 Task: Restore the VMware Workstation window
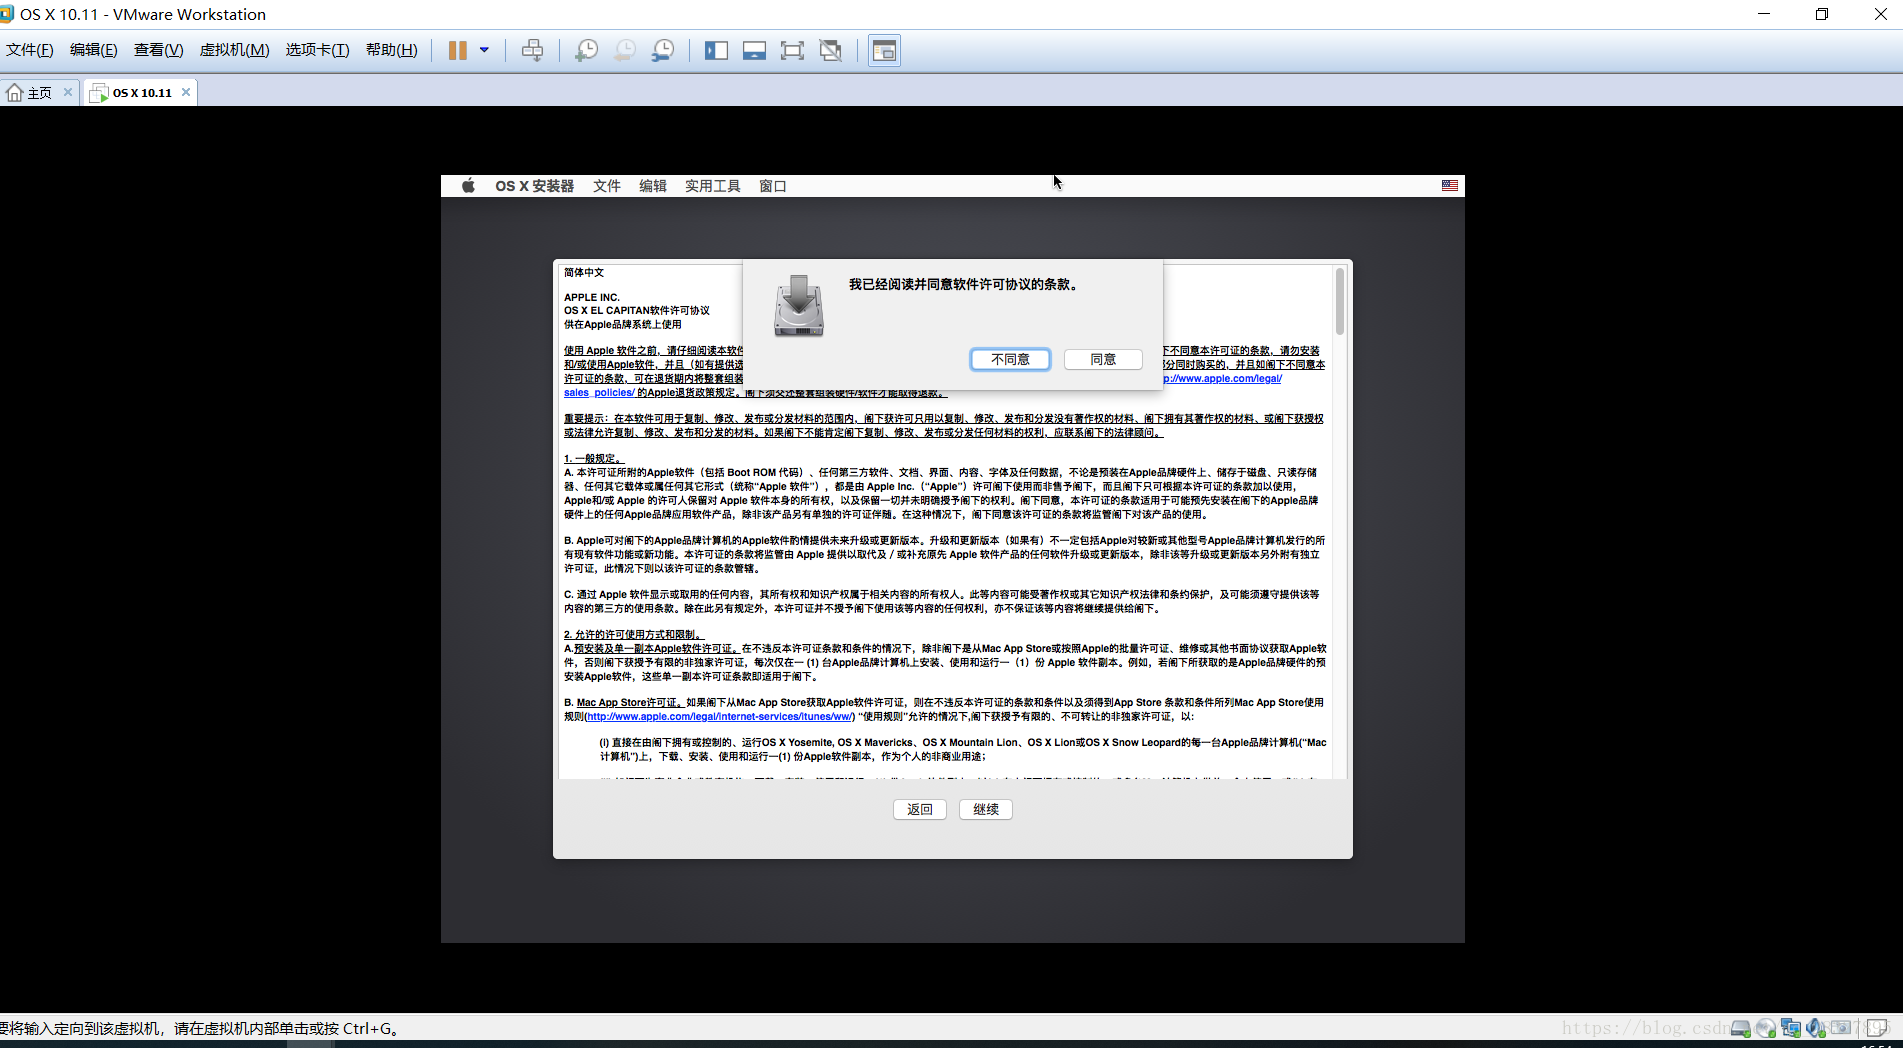tap(1822, 14)
